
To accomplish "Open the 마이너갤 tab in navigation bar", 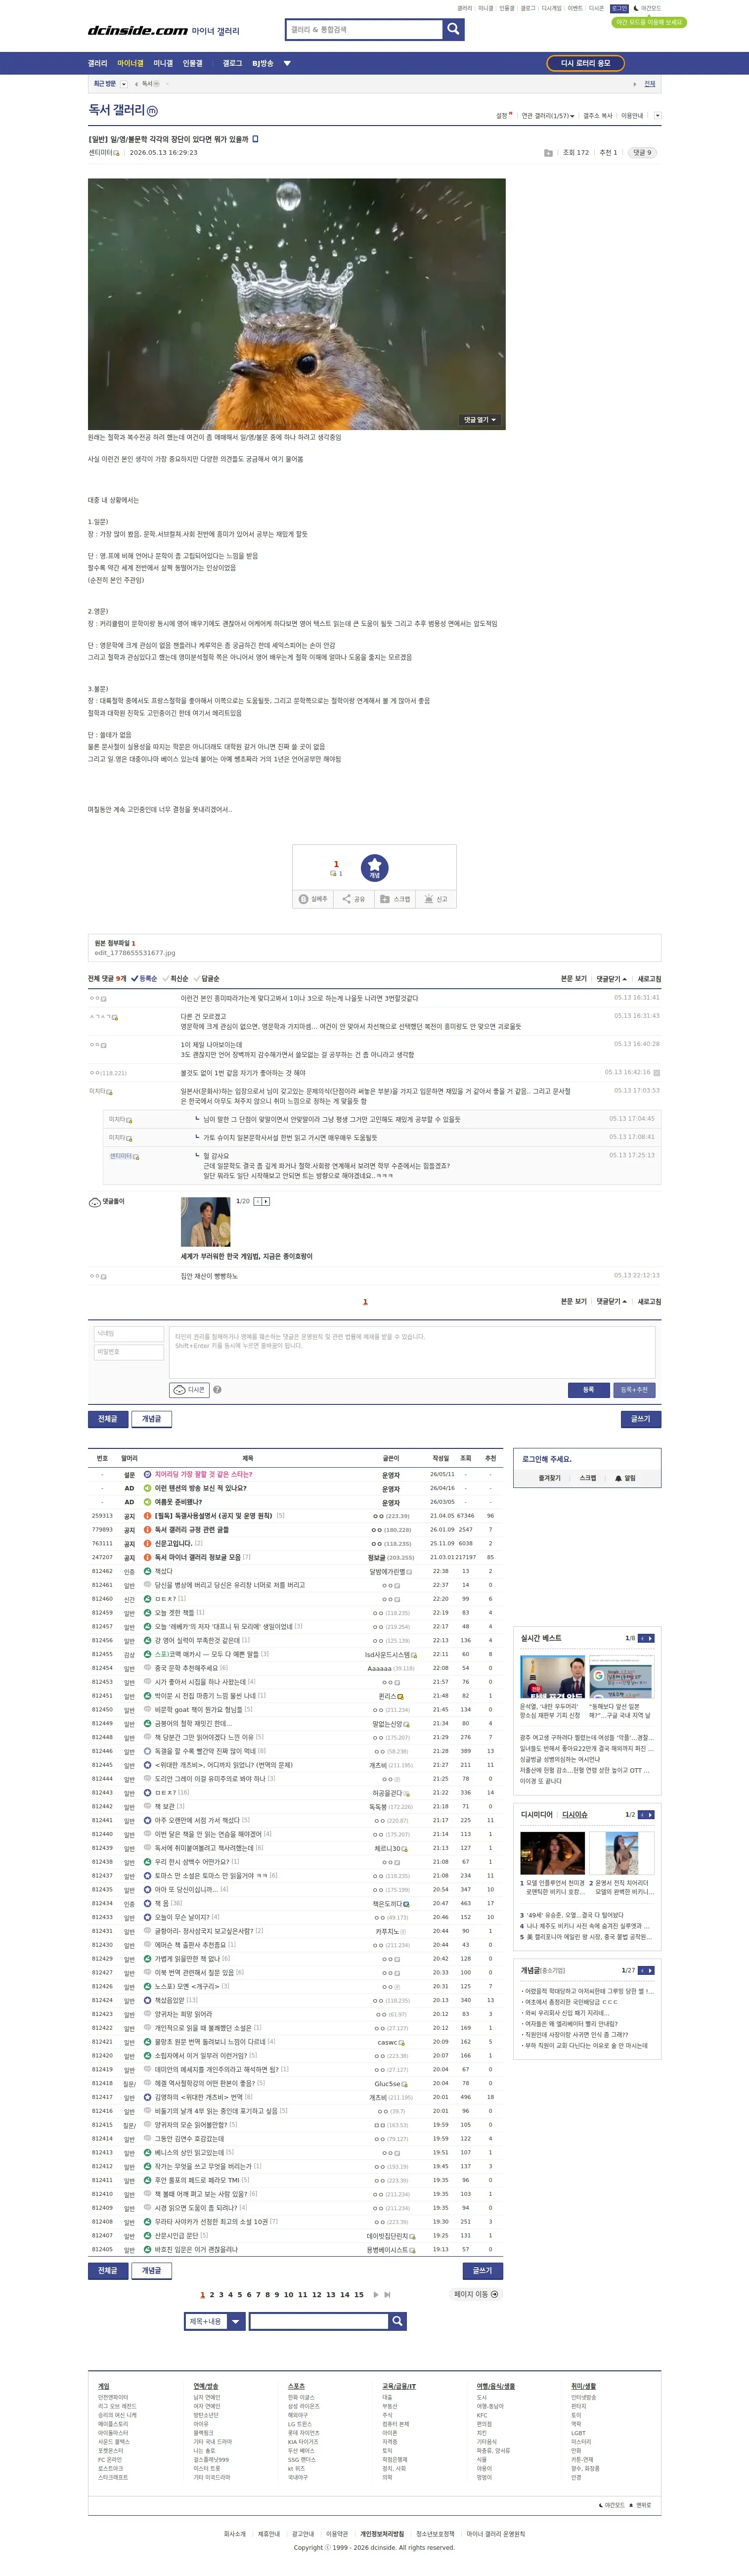I will [x=130, y=63].
